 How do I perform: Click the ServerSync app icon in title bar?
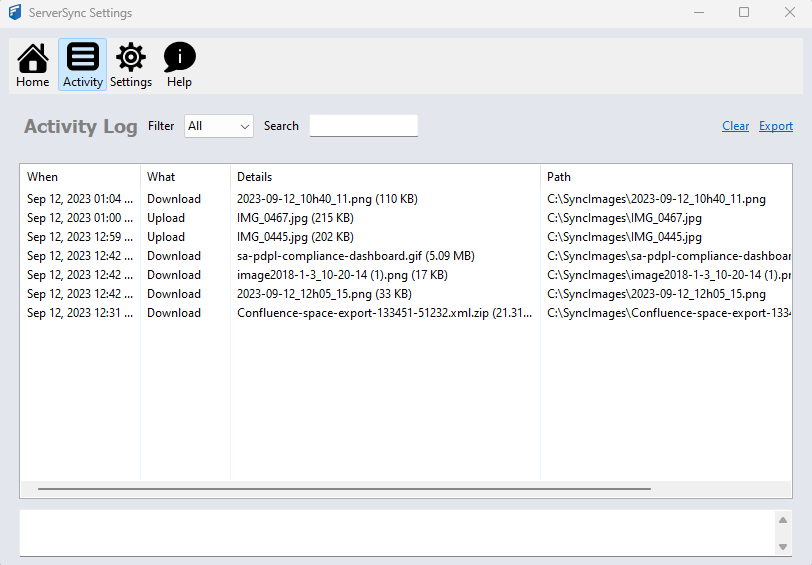pos(14,13)
